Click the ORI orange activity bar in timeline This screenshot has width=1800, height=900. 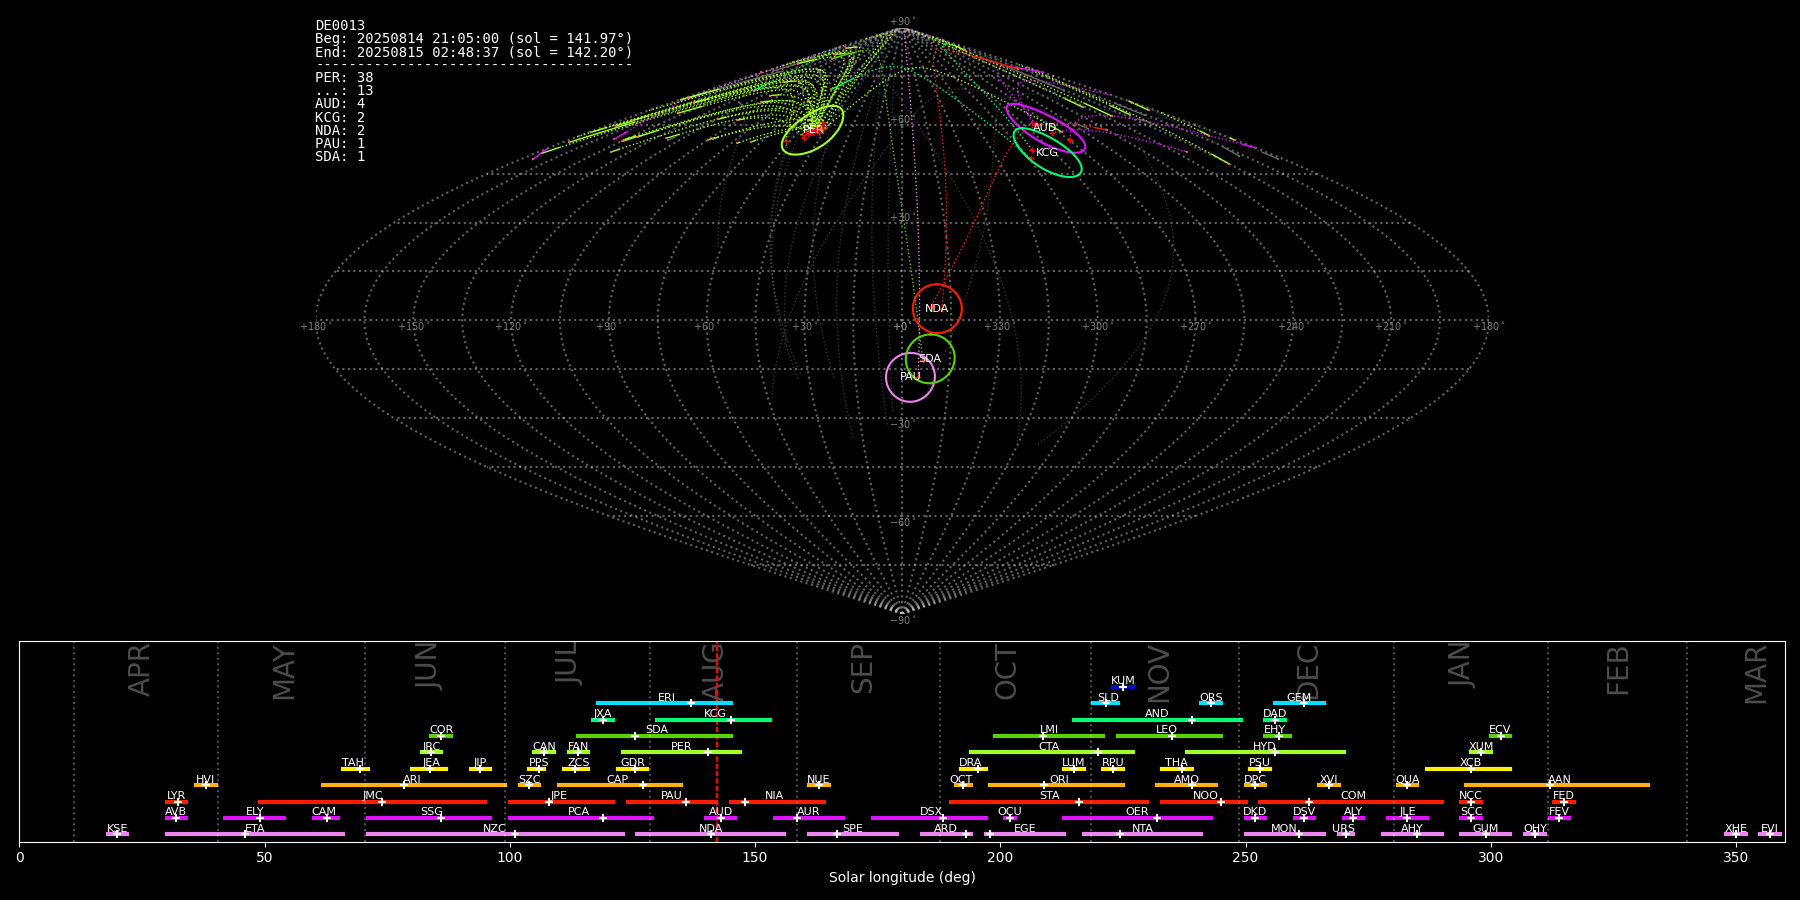click(1056, 785)
